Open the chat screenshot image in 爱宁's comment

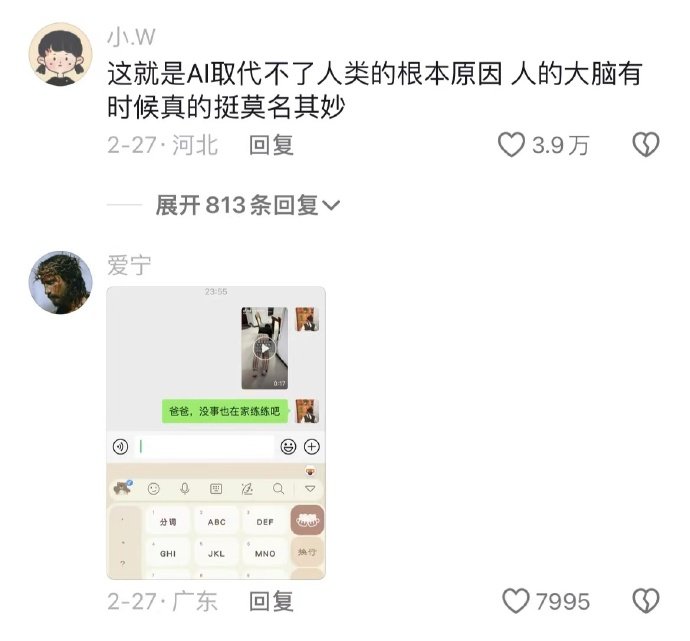click(x=216, y=433)
